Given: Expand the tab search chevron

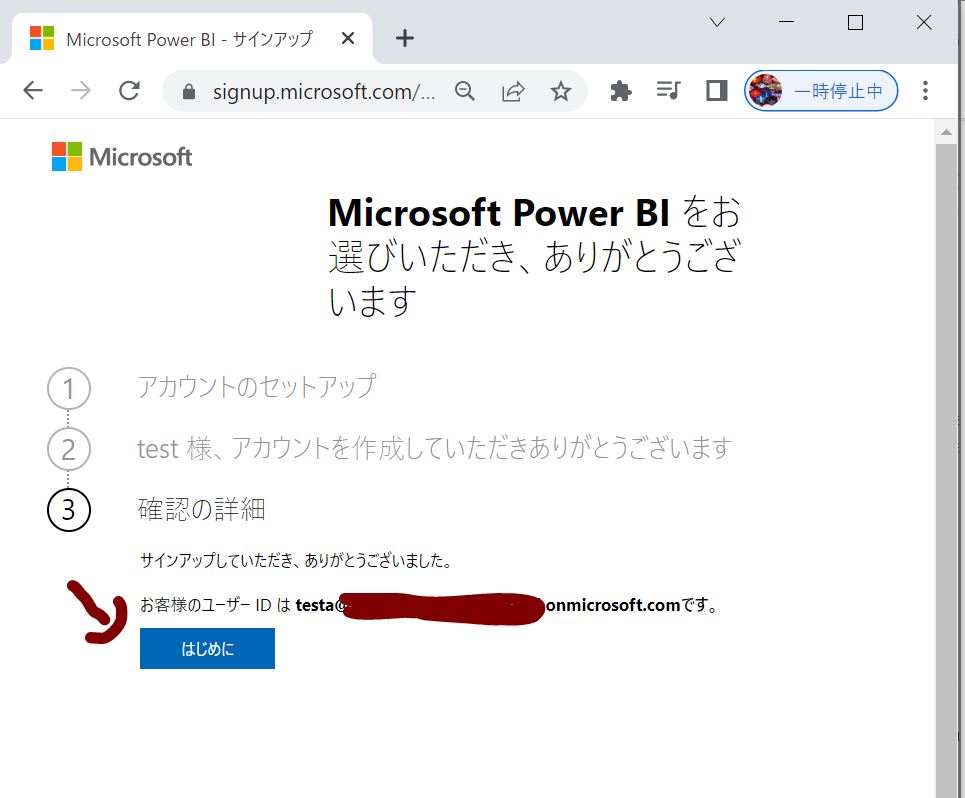Looking at the screenshot, I should tap(717, 23).
